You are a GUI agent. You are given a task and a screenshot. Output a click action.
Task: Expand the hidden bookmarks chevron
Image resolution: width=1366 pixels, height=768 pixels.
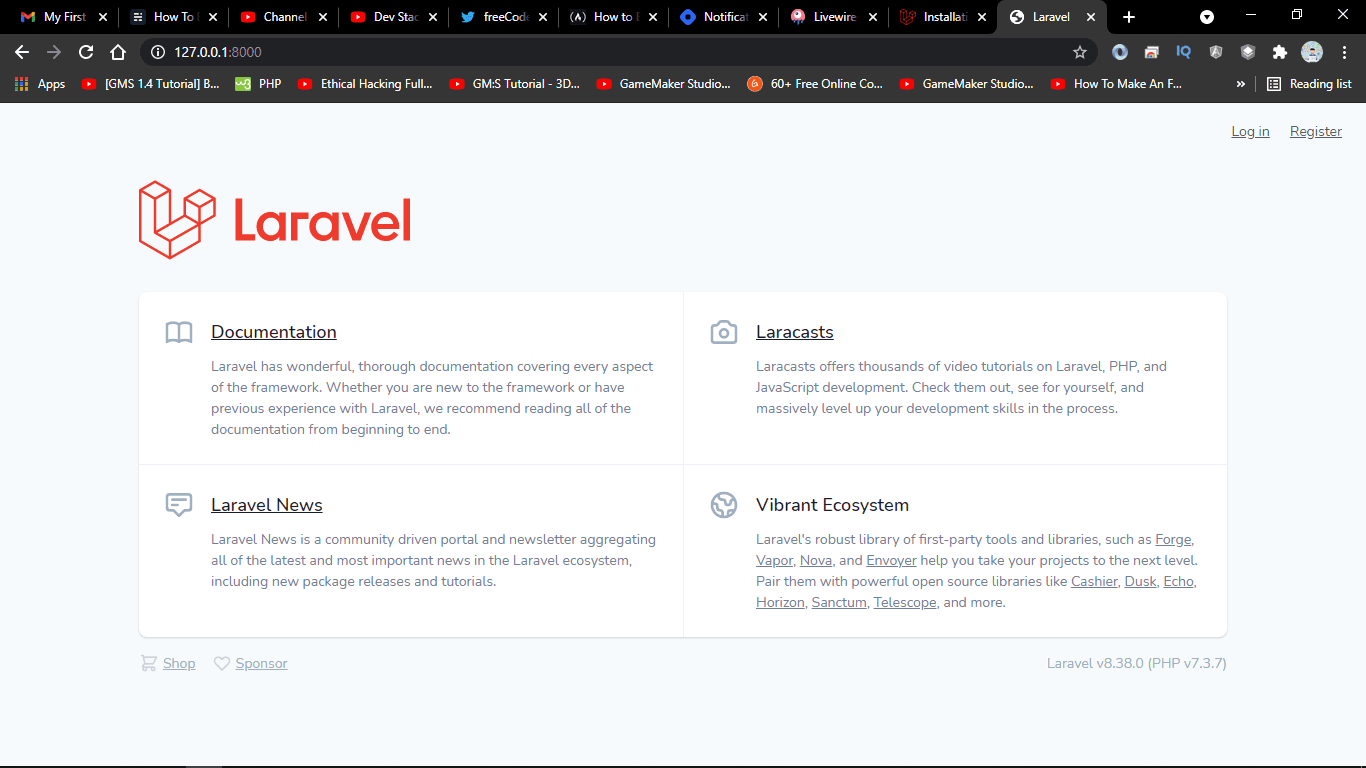(x=1241, y=84)
